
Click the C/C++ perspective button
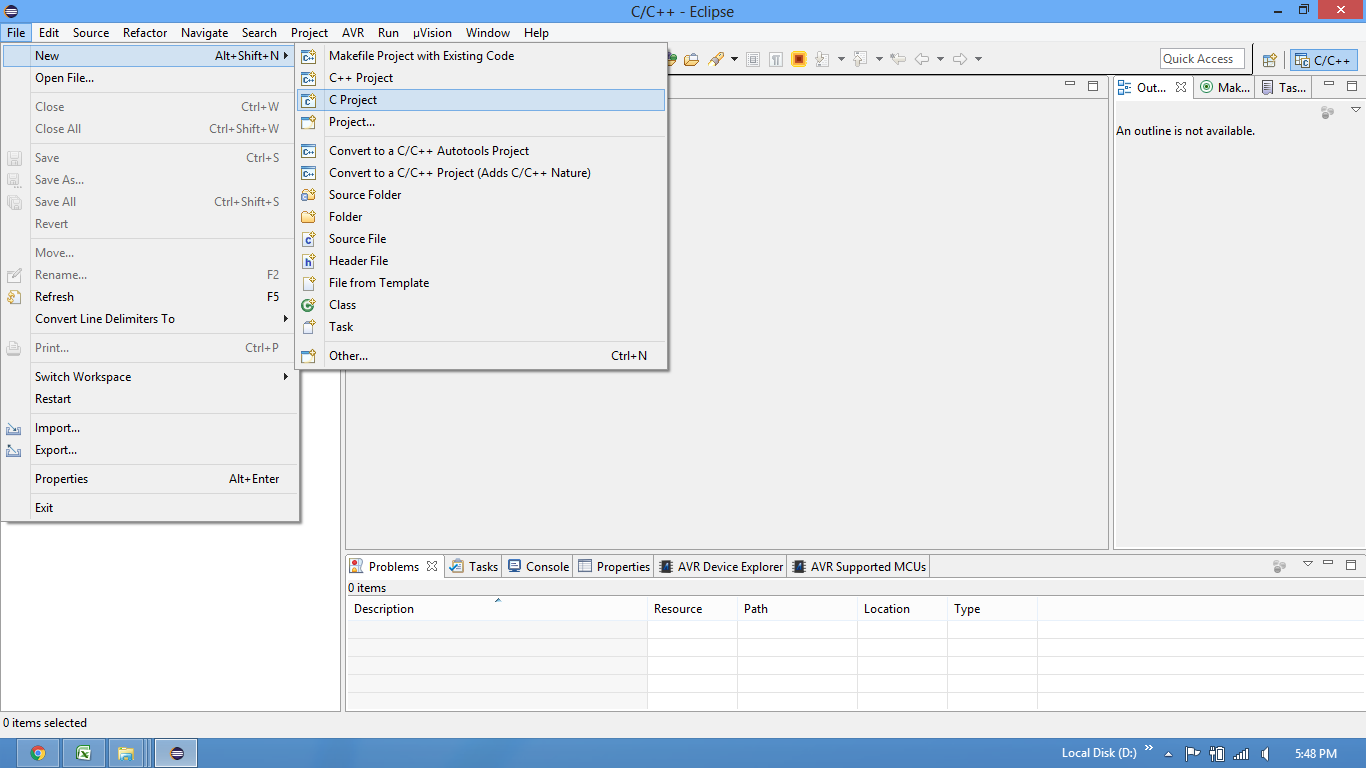pyautogui.click(x=1323, y=60)
